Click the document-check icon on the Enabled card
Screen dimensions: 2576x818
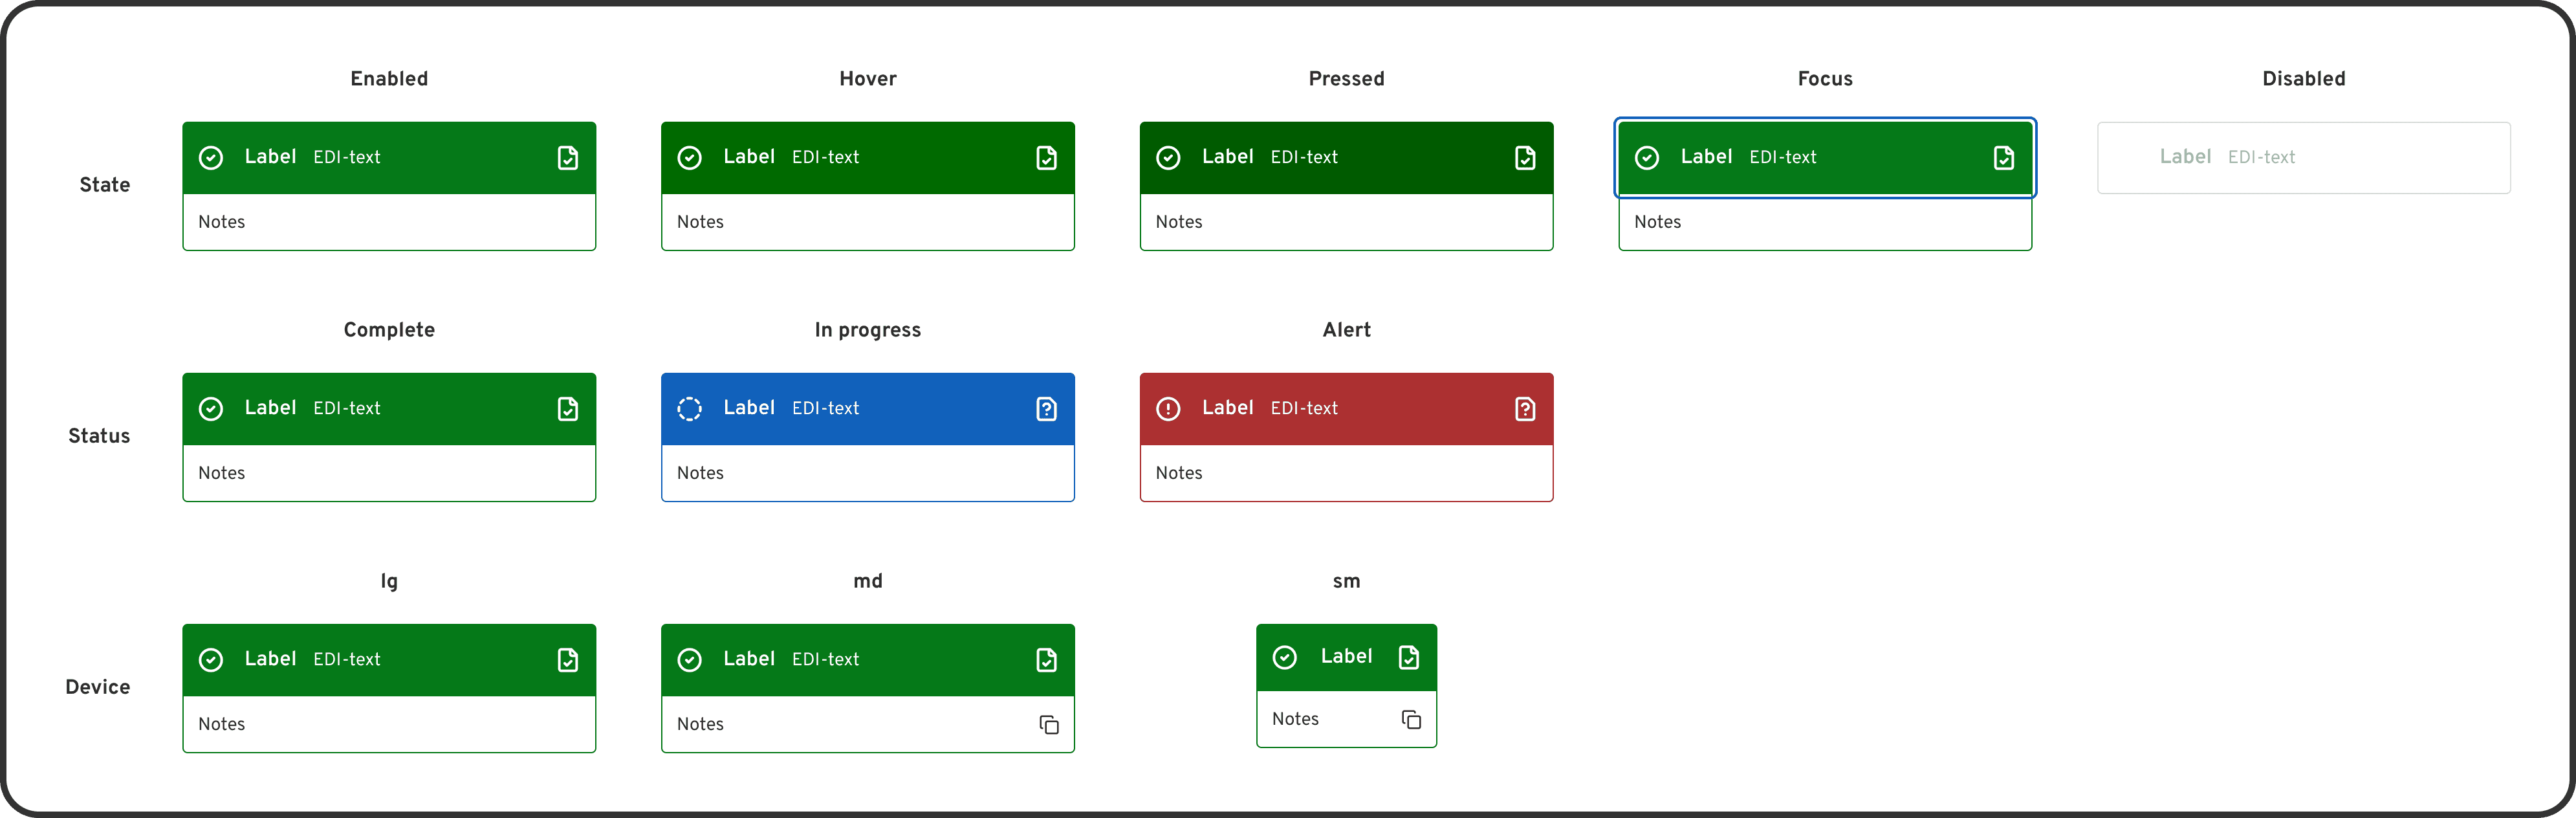point(568,157)
